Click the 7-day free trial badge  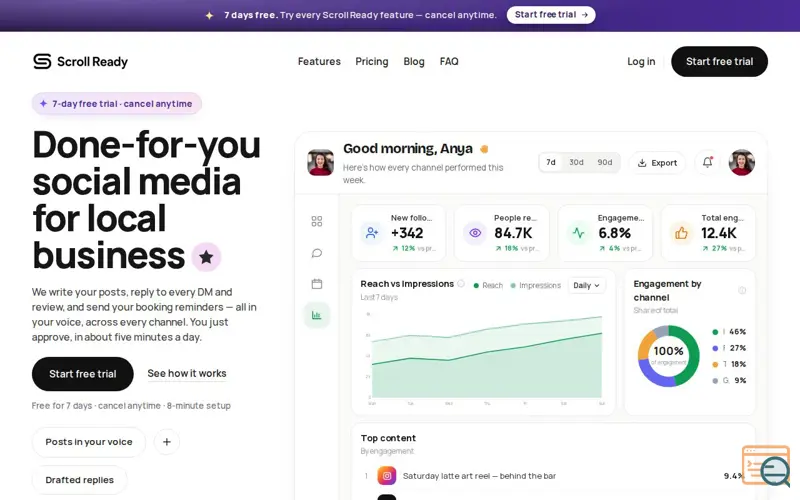(117, 104)
